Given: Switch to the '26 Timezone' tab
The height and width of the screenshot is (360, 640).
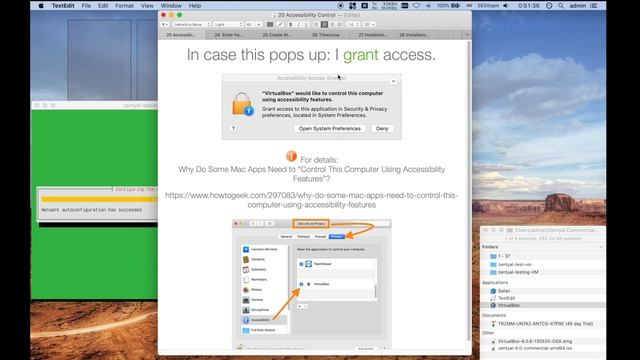Looking at the screenshot, I should [x=325, y=35].
